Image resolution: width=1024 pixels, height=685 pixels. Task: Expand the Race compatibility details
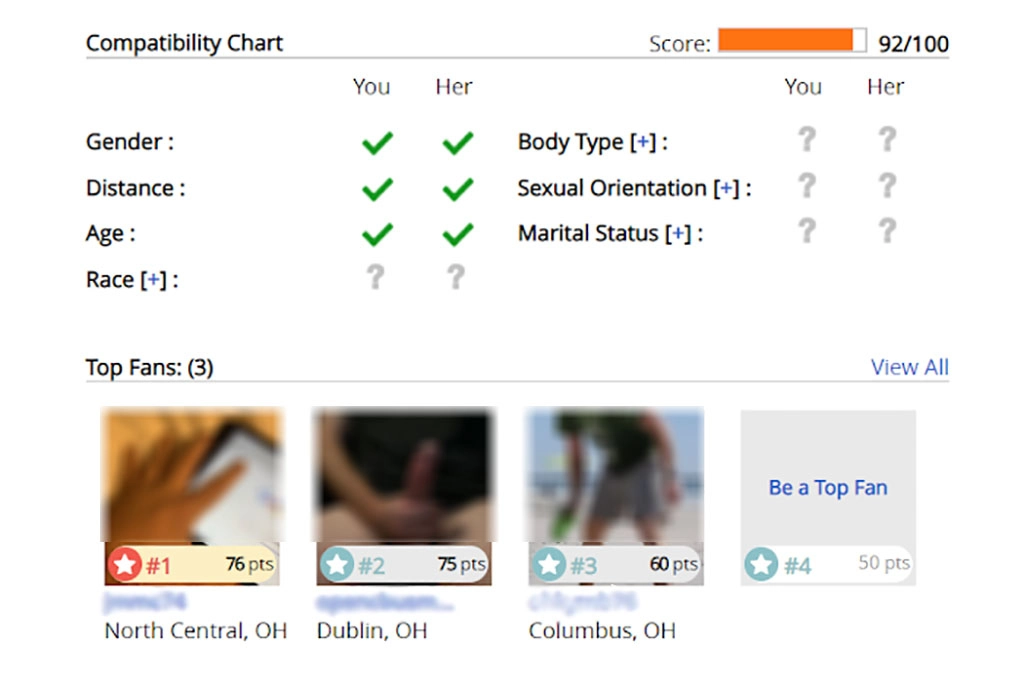pos(155,280)
